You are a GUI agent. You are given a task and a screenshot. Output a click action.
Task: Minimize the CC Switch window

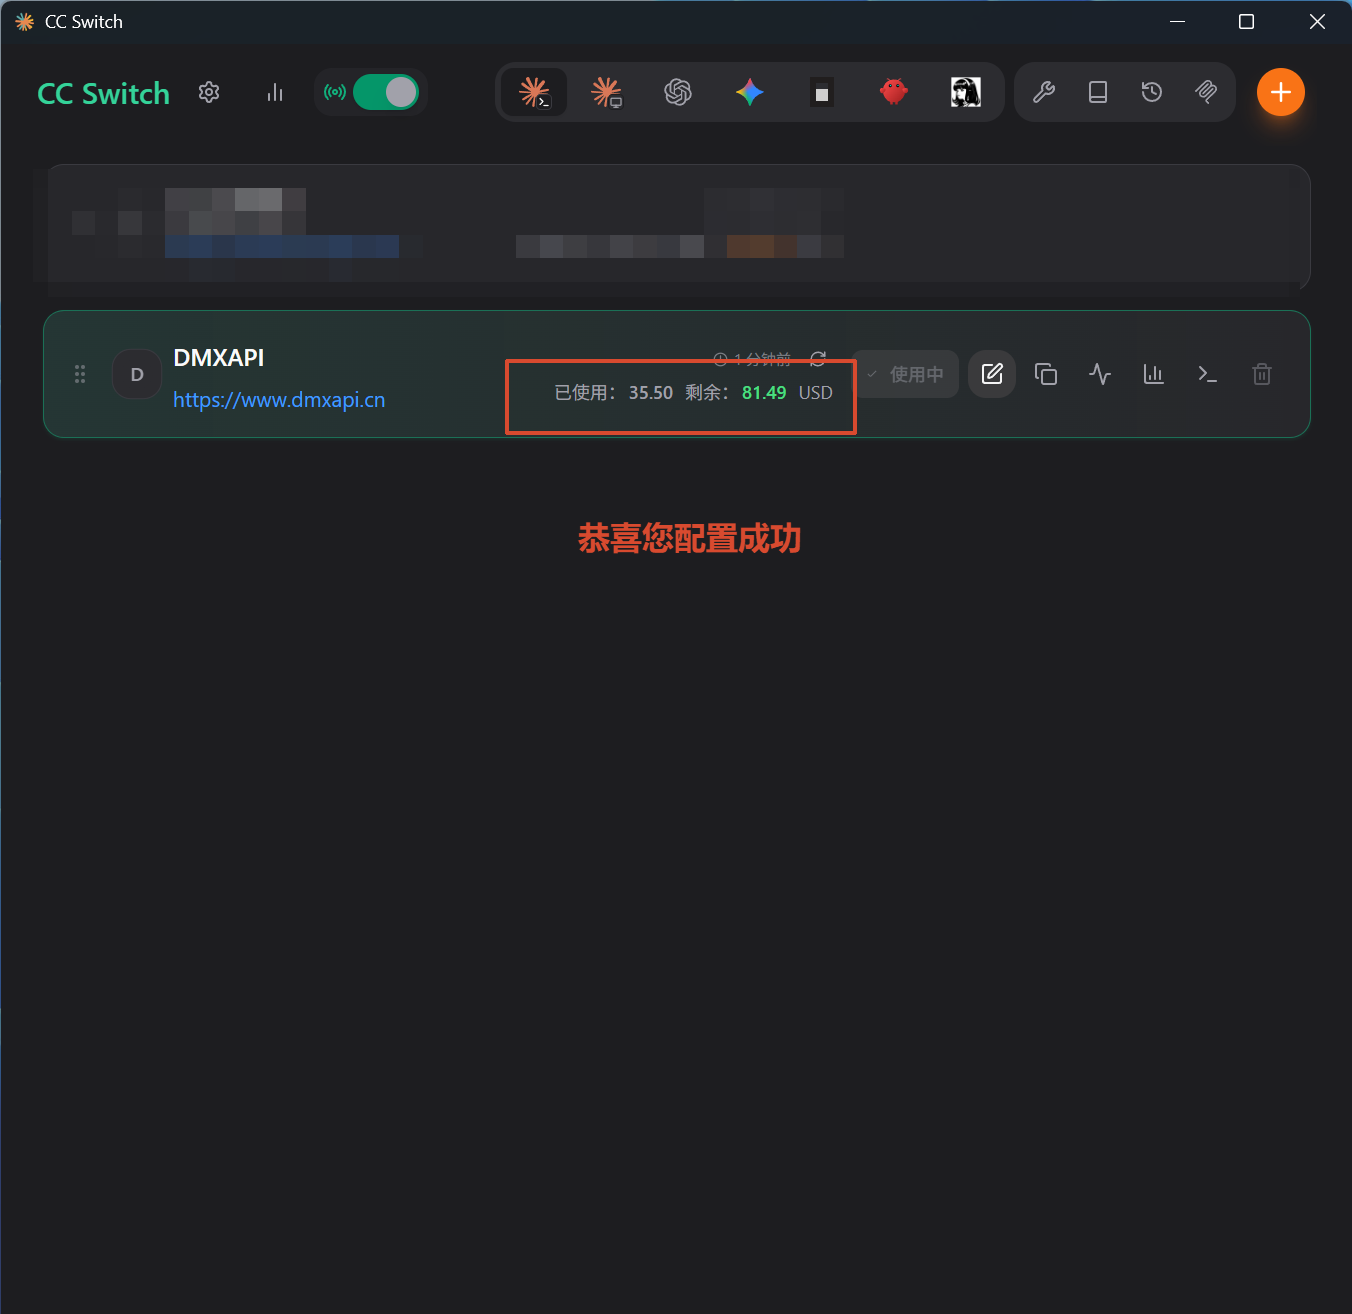pyautogui.click(x=1178, y=21)
